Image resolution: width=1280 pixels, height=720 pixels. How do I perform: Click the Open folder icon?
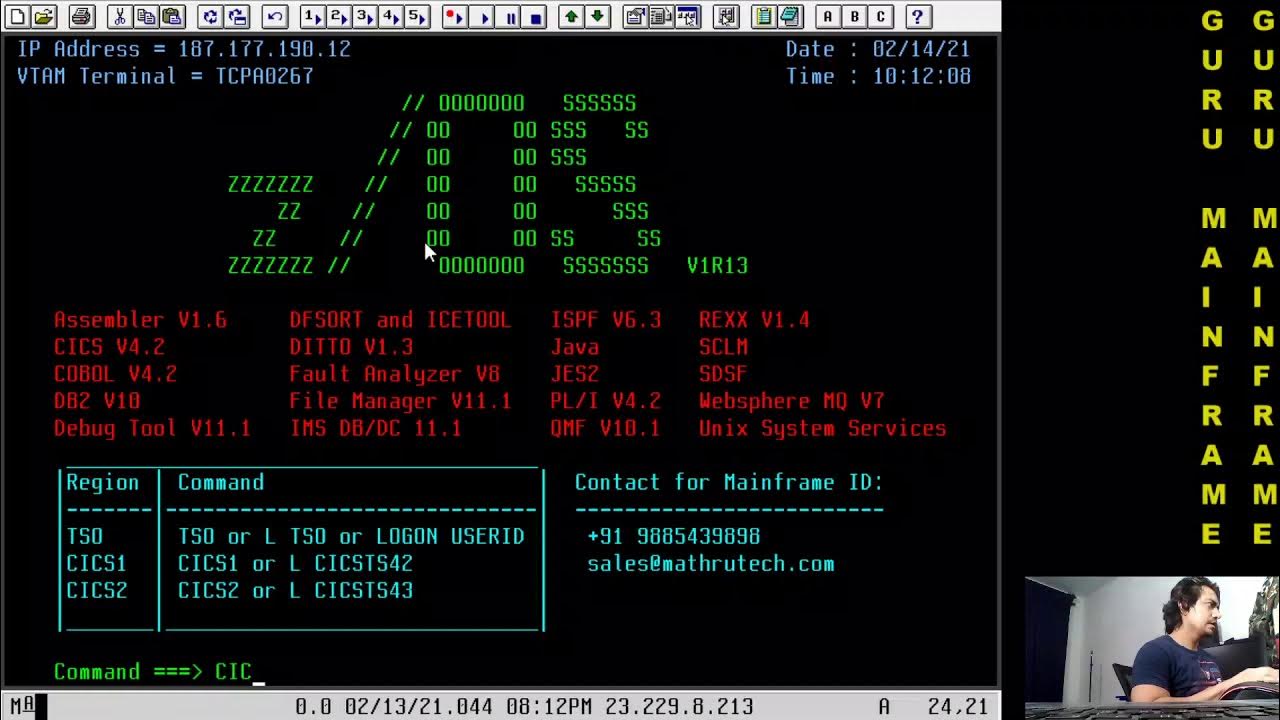44,16
